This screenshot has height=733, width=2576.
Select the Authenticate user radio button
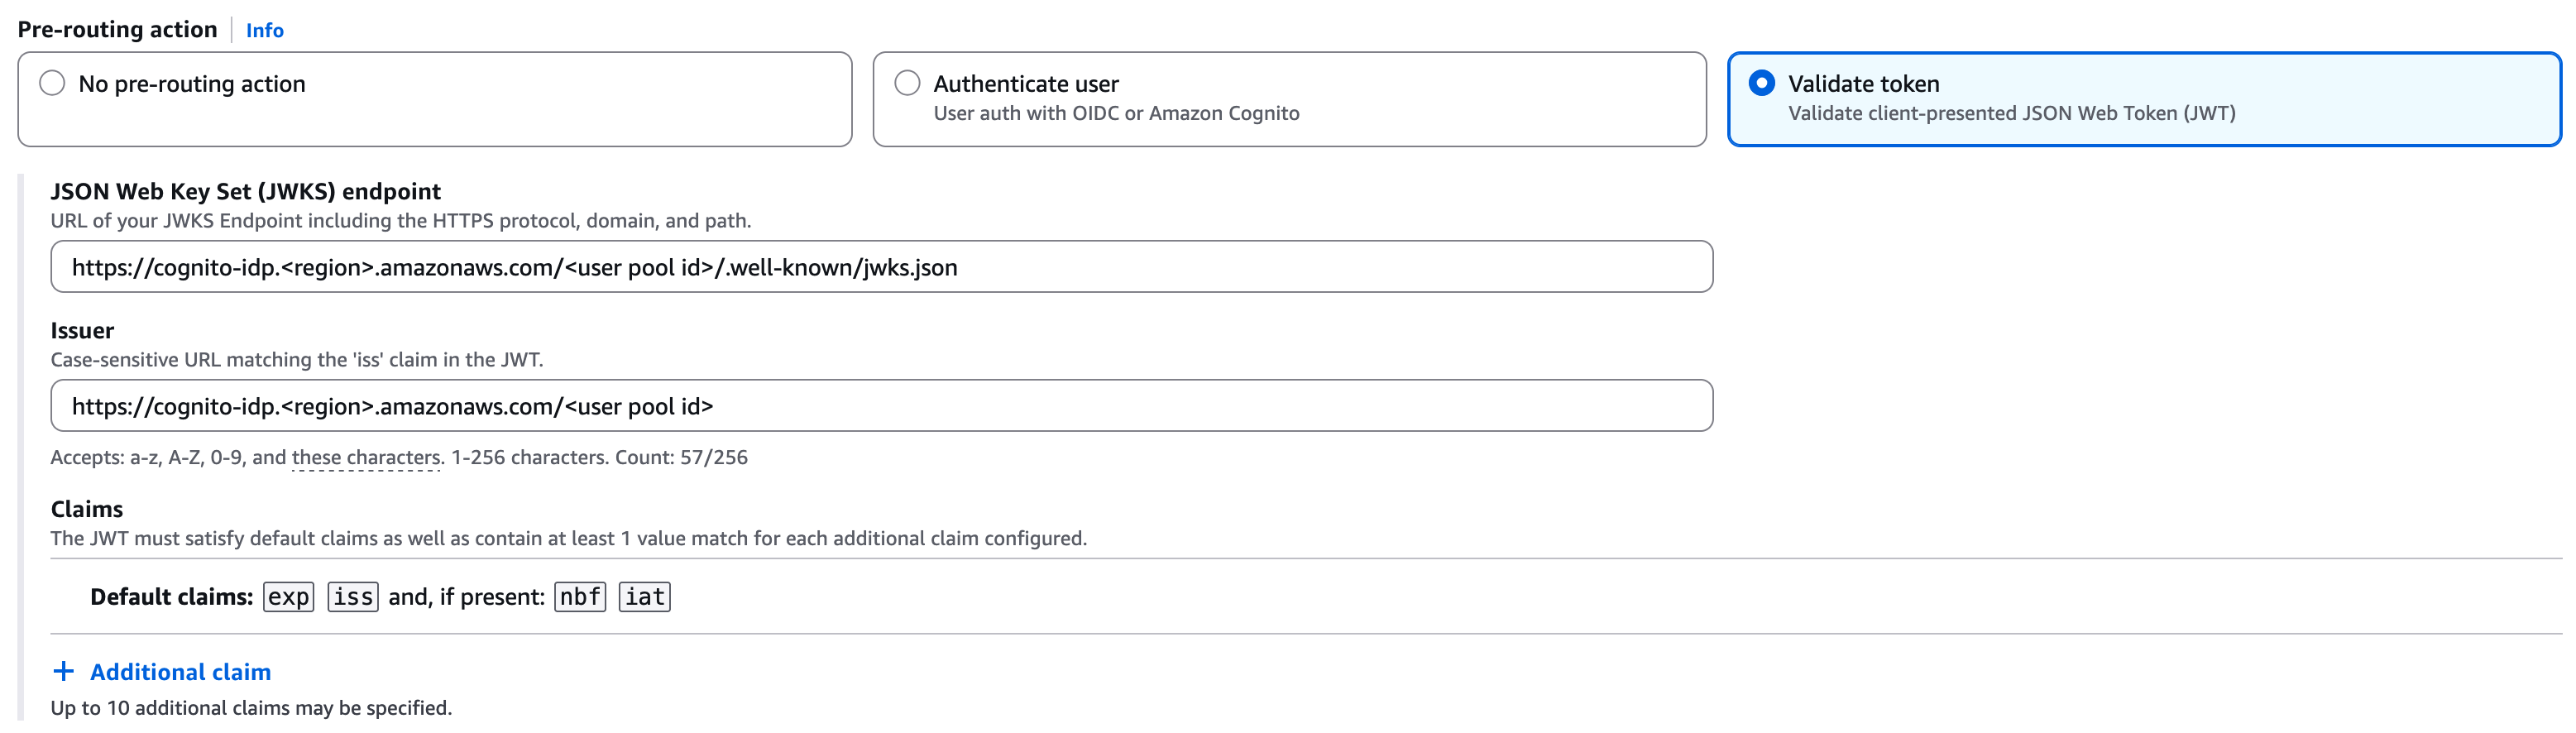tap(907, 83)
